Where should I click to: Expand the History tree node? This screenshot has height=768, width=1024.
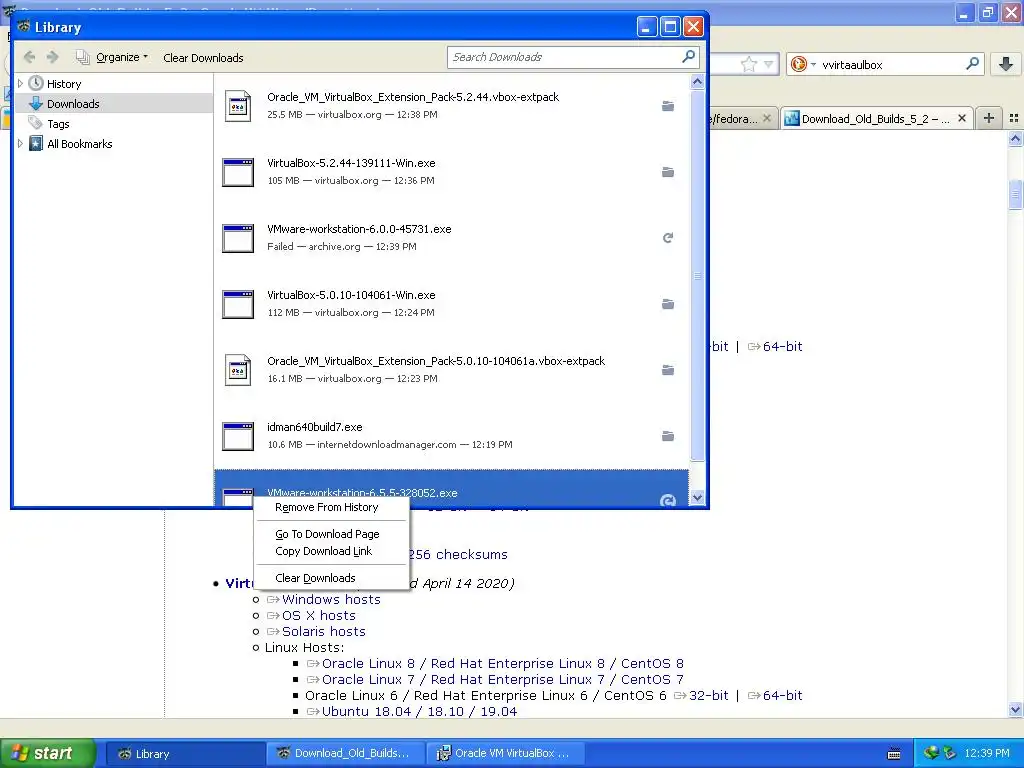[20, 84]
